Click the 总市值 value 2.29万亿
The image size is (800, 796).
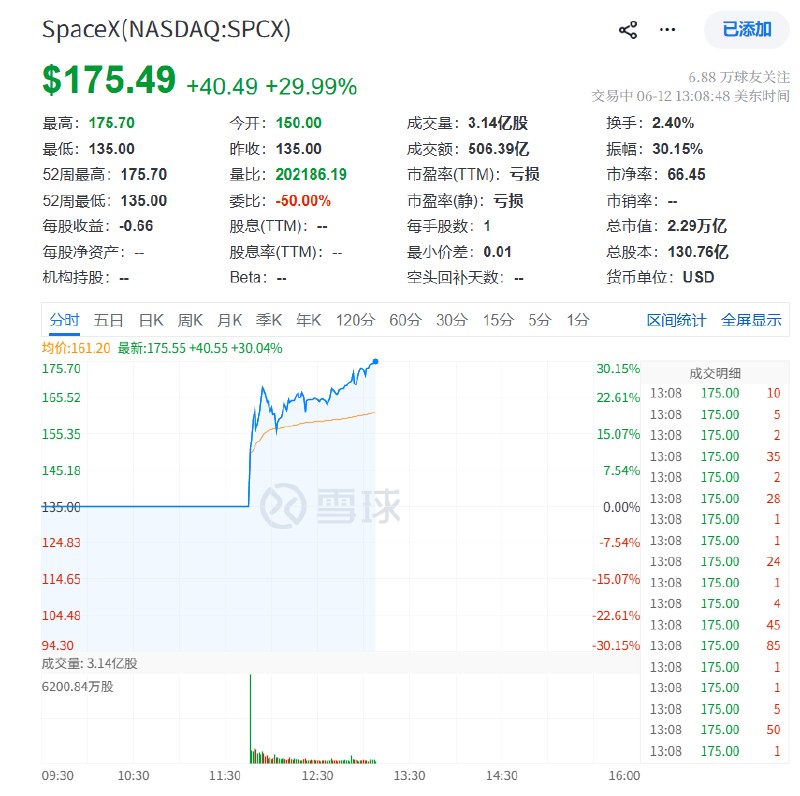(697, 226)
